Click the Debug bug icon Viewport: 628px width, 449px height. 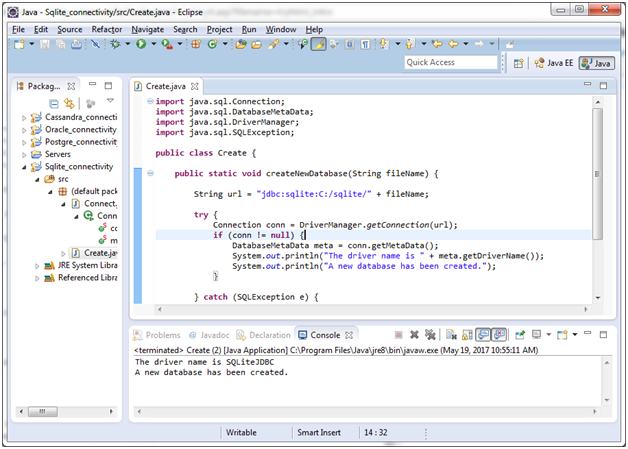115,44
